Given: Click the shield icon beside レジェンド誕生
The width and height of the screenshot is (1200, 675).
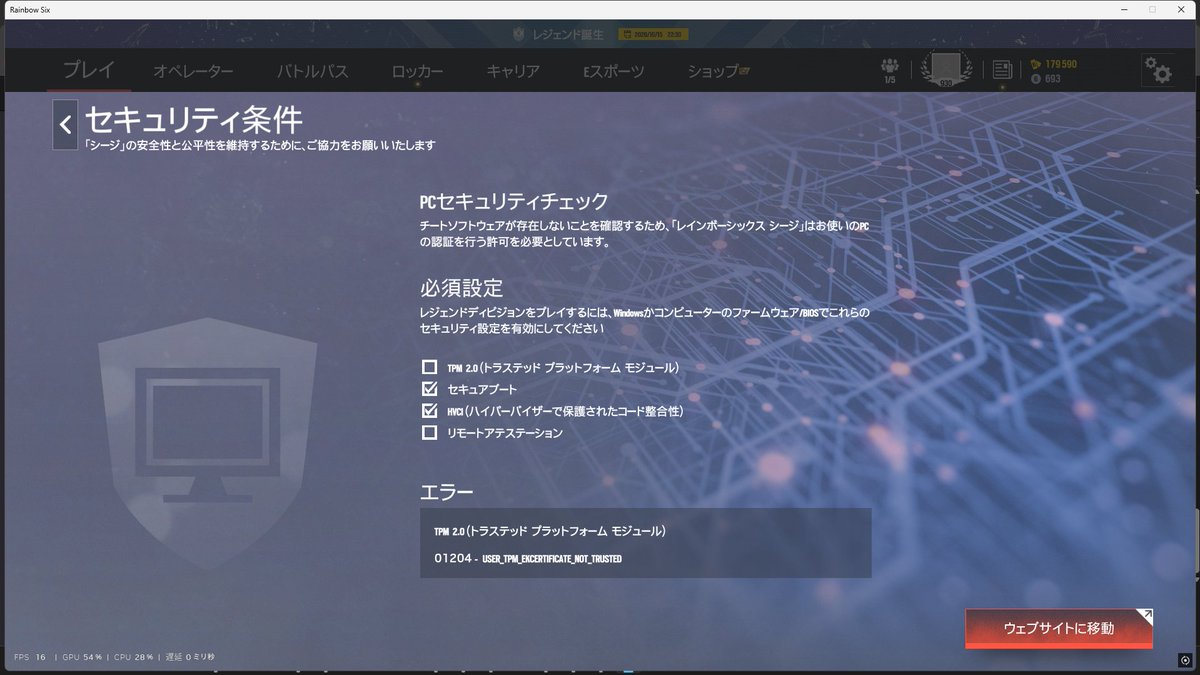Looking at the screenshot, I should point(519,34).
